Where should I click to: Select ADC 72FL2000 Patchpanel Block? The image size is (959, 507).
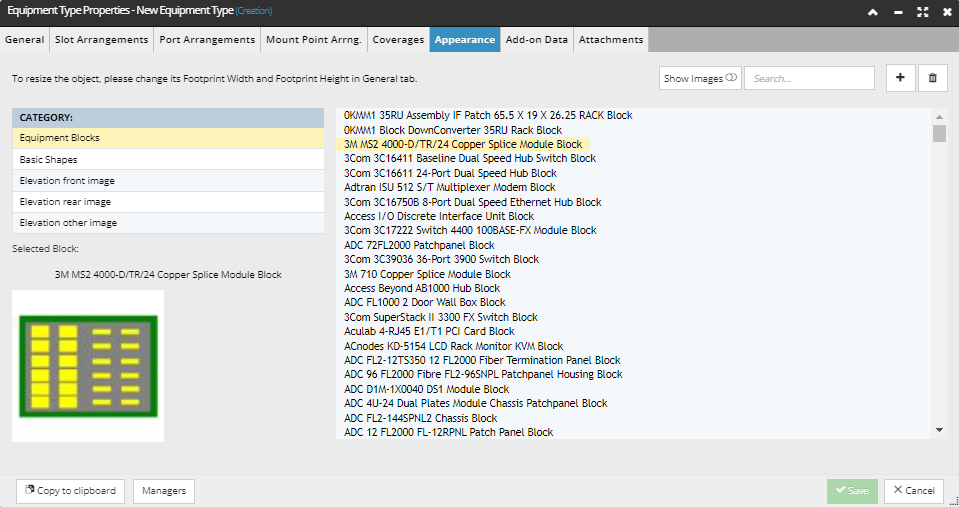click(x=419, y=245)
